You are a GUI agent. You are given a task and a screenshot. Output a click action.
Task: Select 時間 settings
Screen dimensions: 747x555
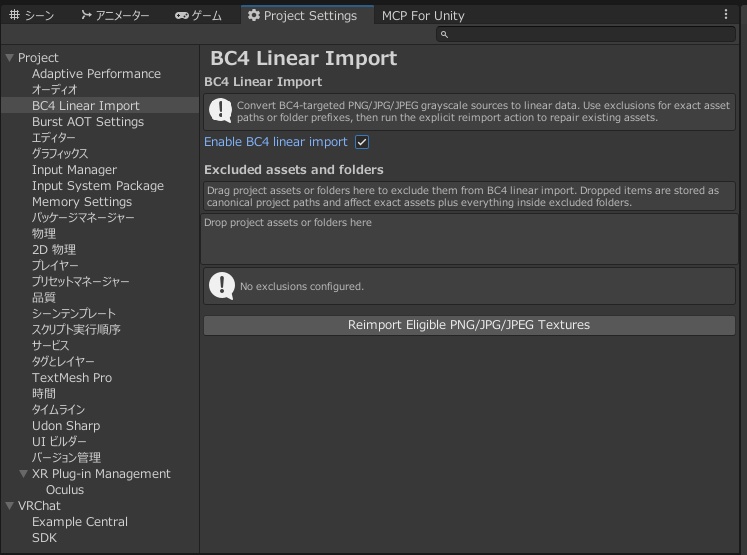[x=44, y=394]
